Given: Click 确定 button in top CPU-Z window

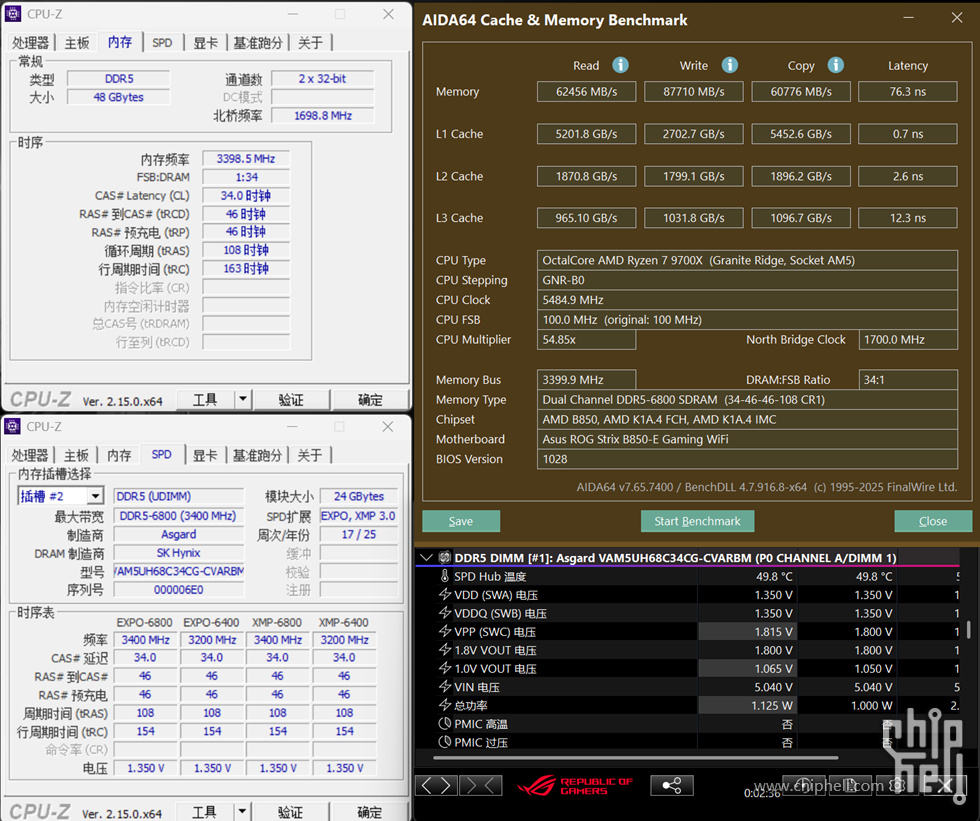Looking at the screenshot, I should [370, 399].
